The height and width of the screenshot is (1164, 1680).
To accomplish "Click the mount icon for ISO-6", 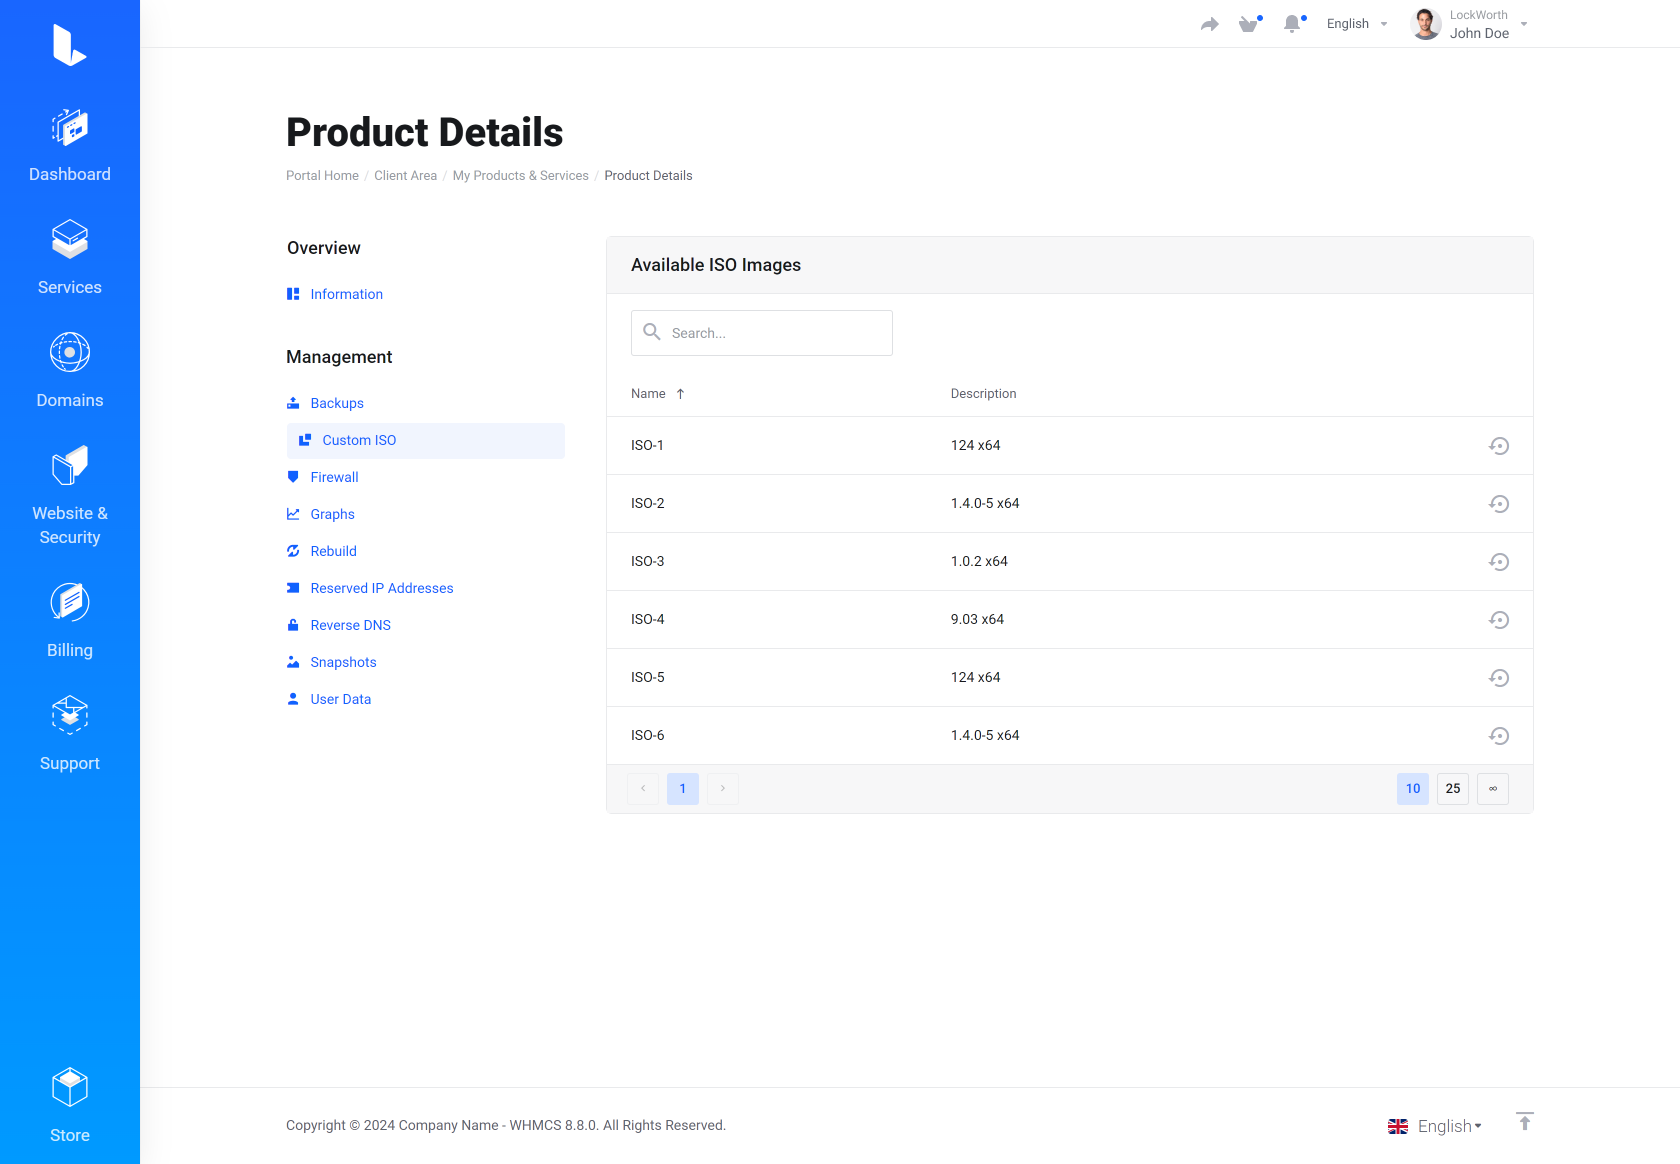I will 1499,736.
